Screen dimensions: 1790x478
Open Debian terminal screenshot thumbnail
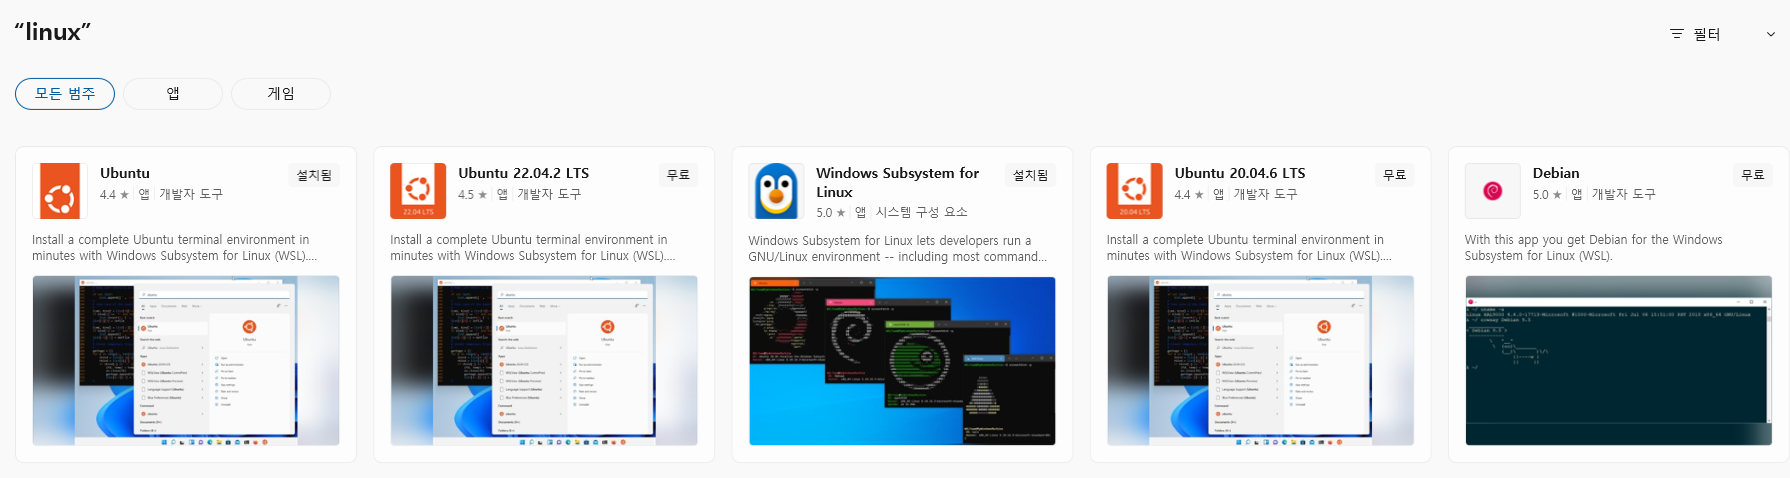tap(1618, 361)
